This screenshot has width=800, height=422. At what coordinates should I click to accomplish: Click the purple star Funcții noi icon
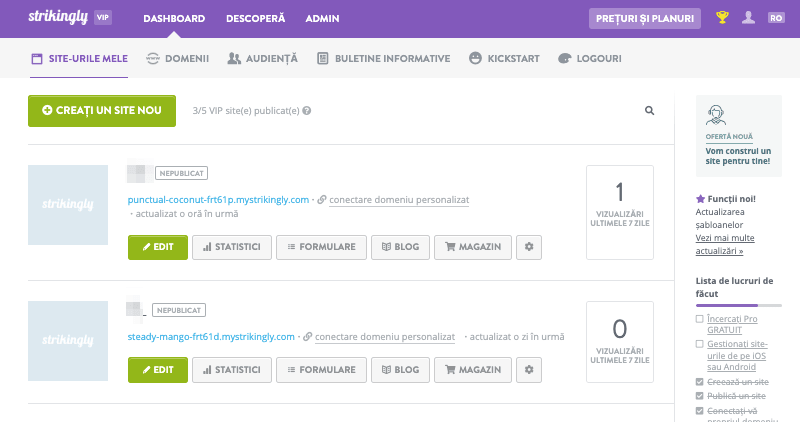[701, 199]
